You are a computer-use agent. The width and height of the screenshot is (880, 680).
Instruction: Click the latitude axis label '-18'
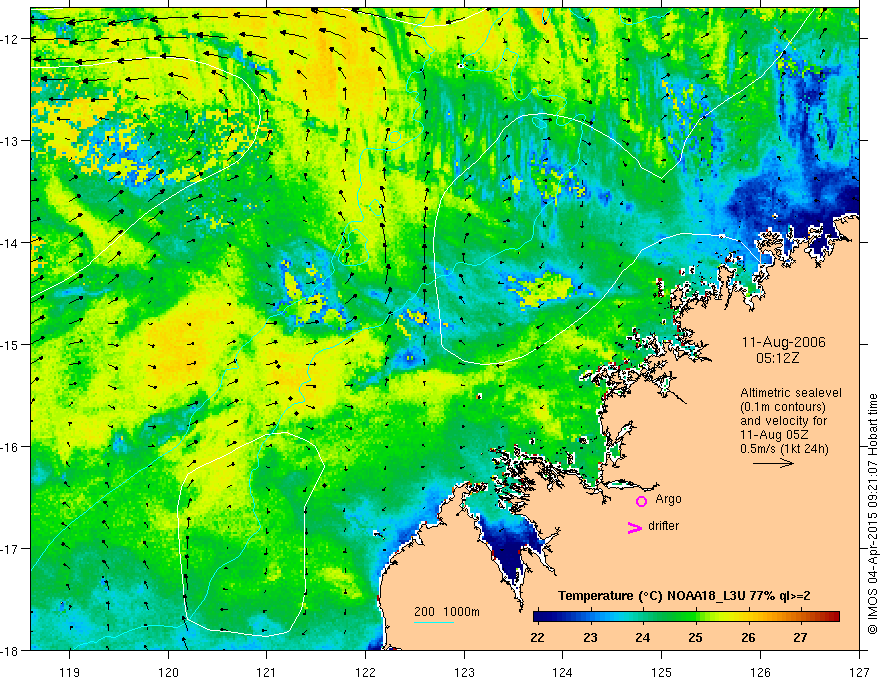(10, 650)
